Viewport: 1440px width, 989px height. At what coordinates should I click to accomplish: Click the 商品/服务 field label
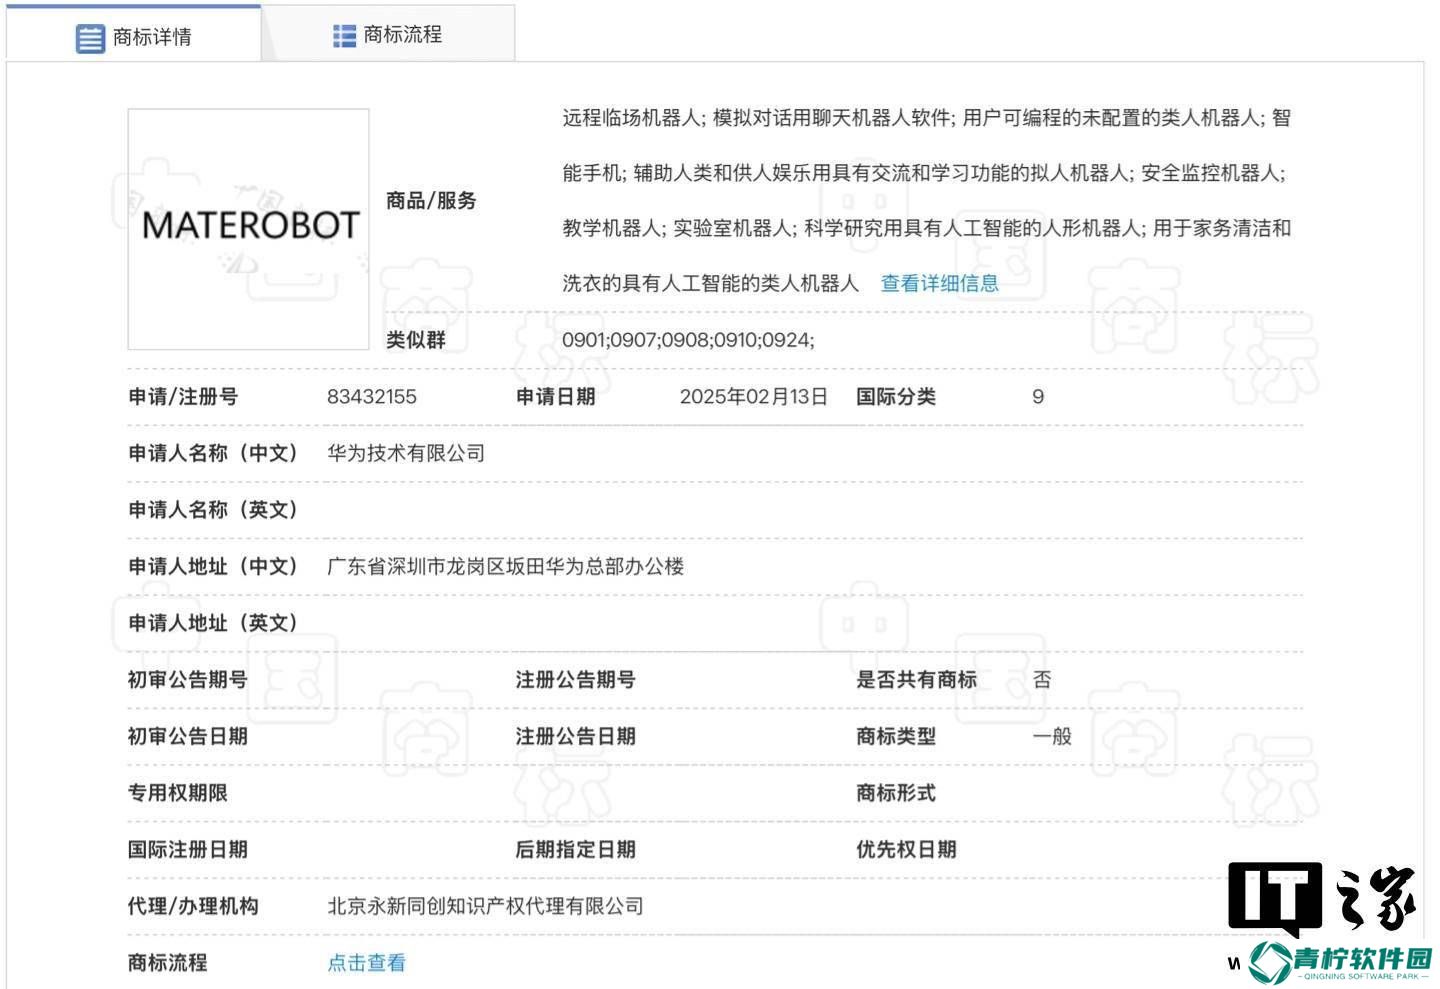431,201
